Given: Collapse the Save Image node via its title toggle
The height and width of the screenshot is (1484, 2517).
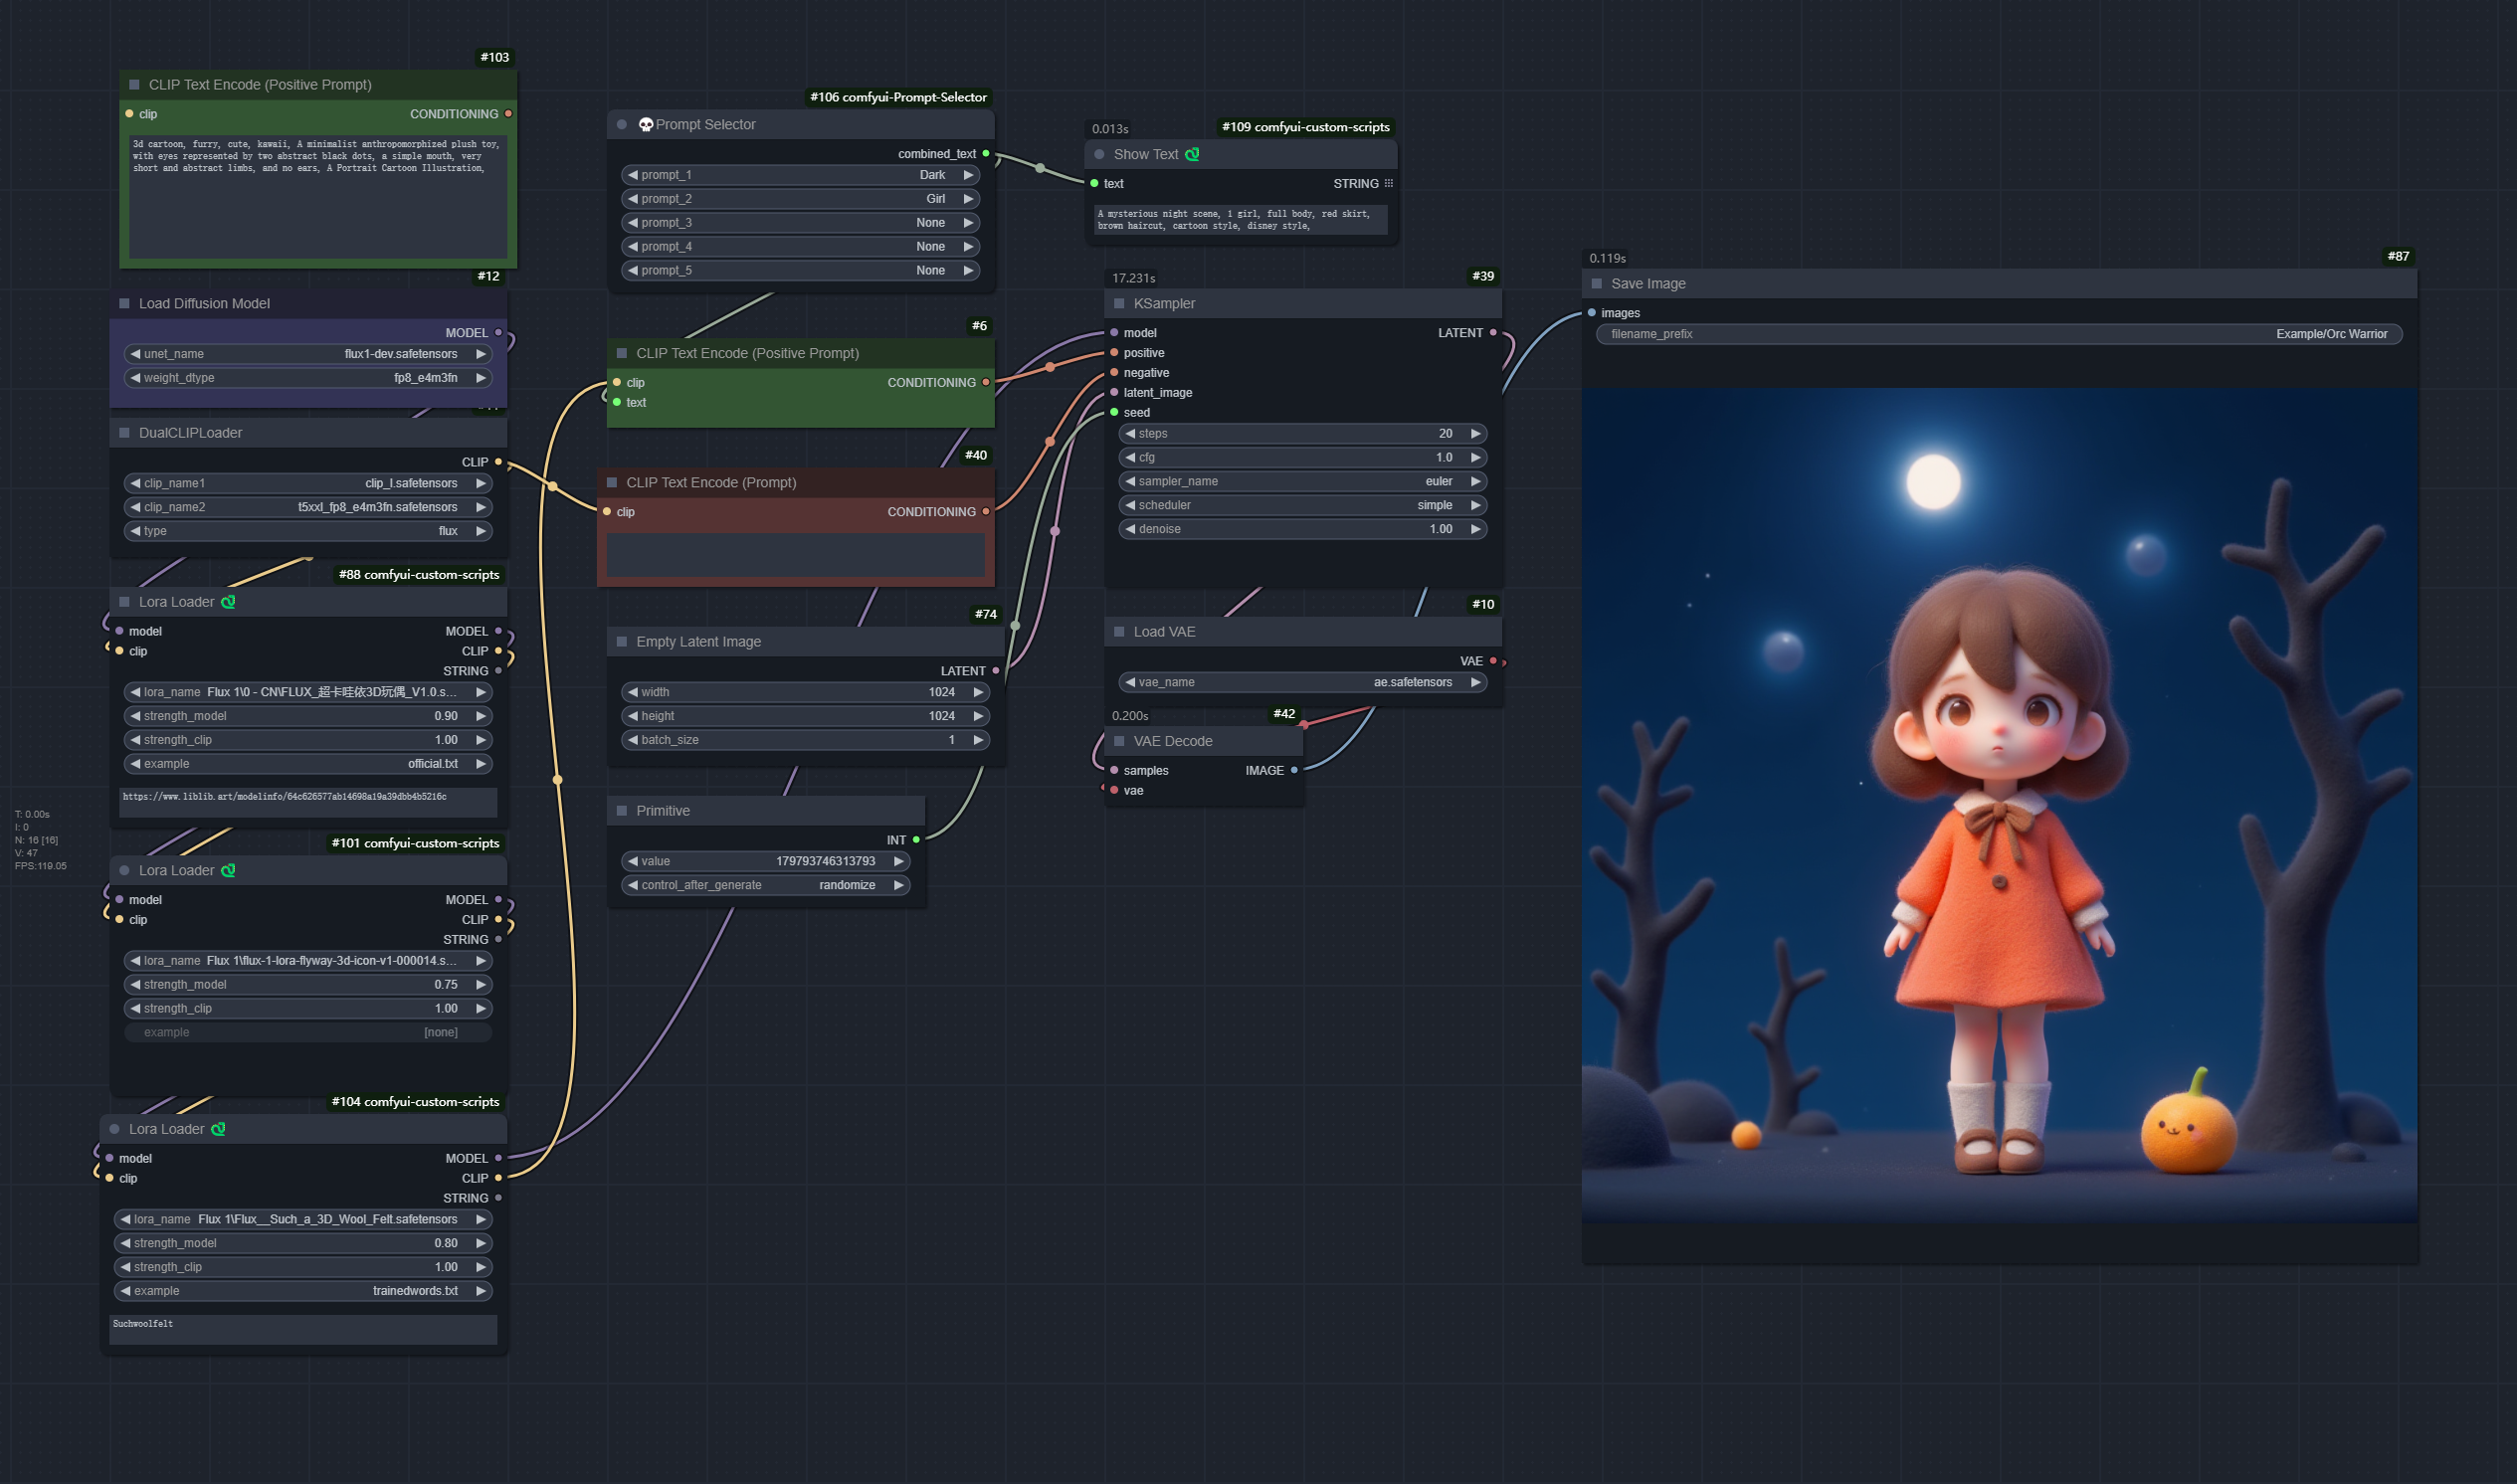Looking at the screenshot, I should tap(1597, 284).
